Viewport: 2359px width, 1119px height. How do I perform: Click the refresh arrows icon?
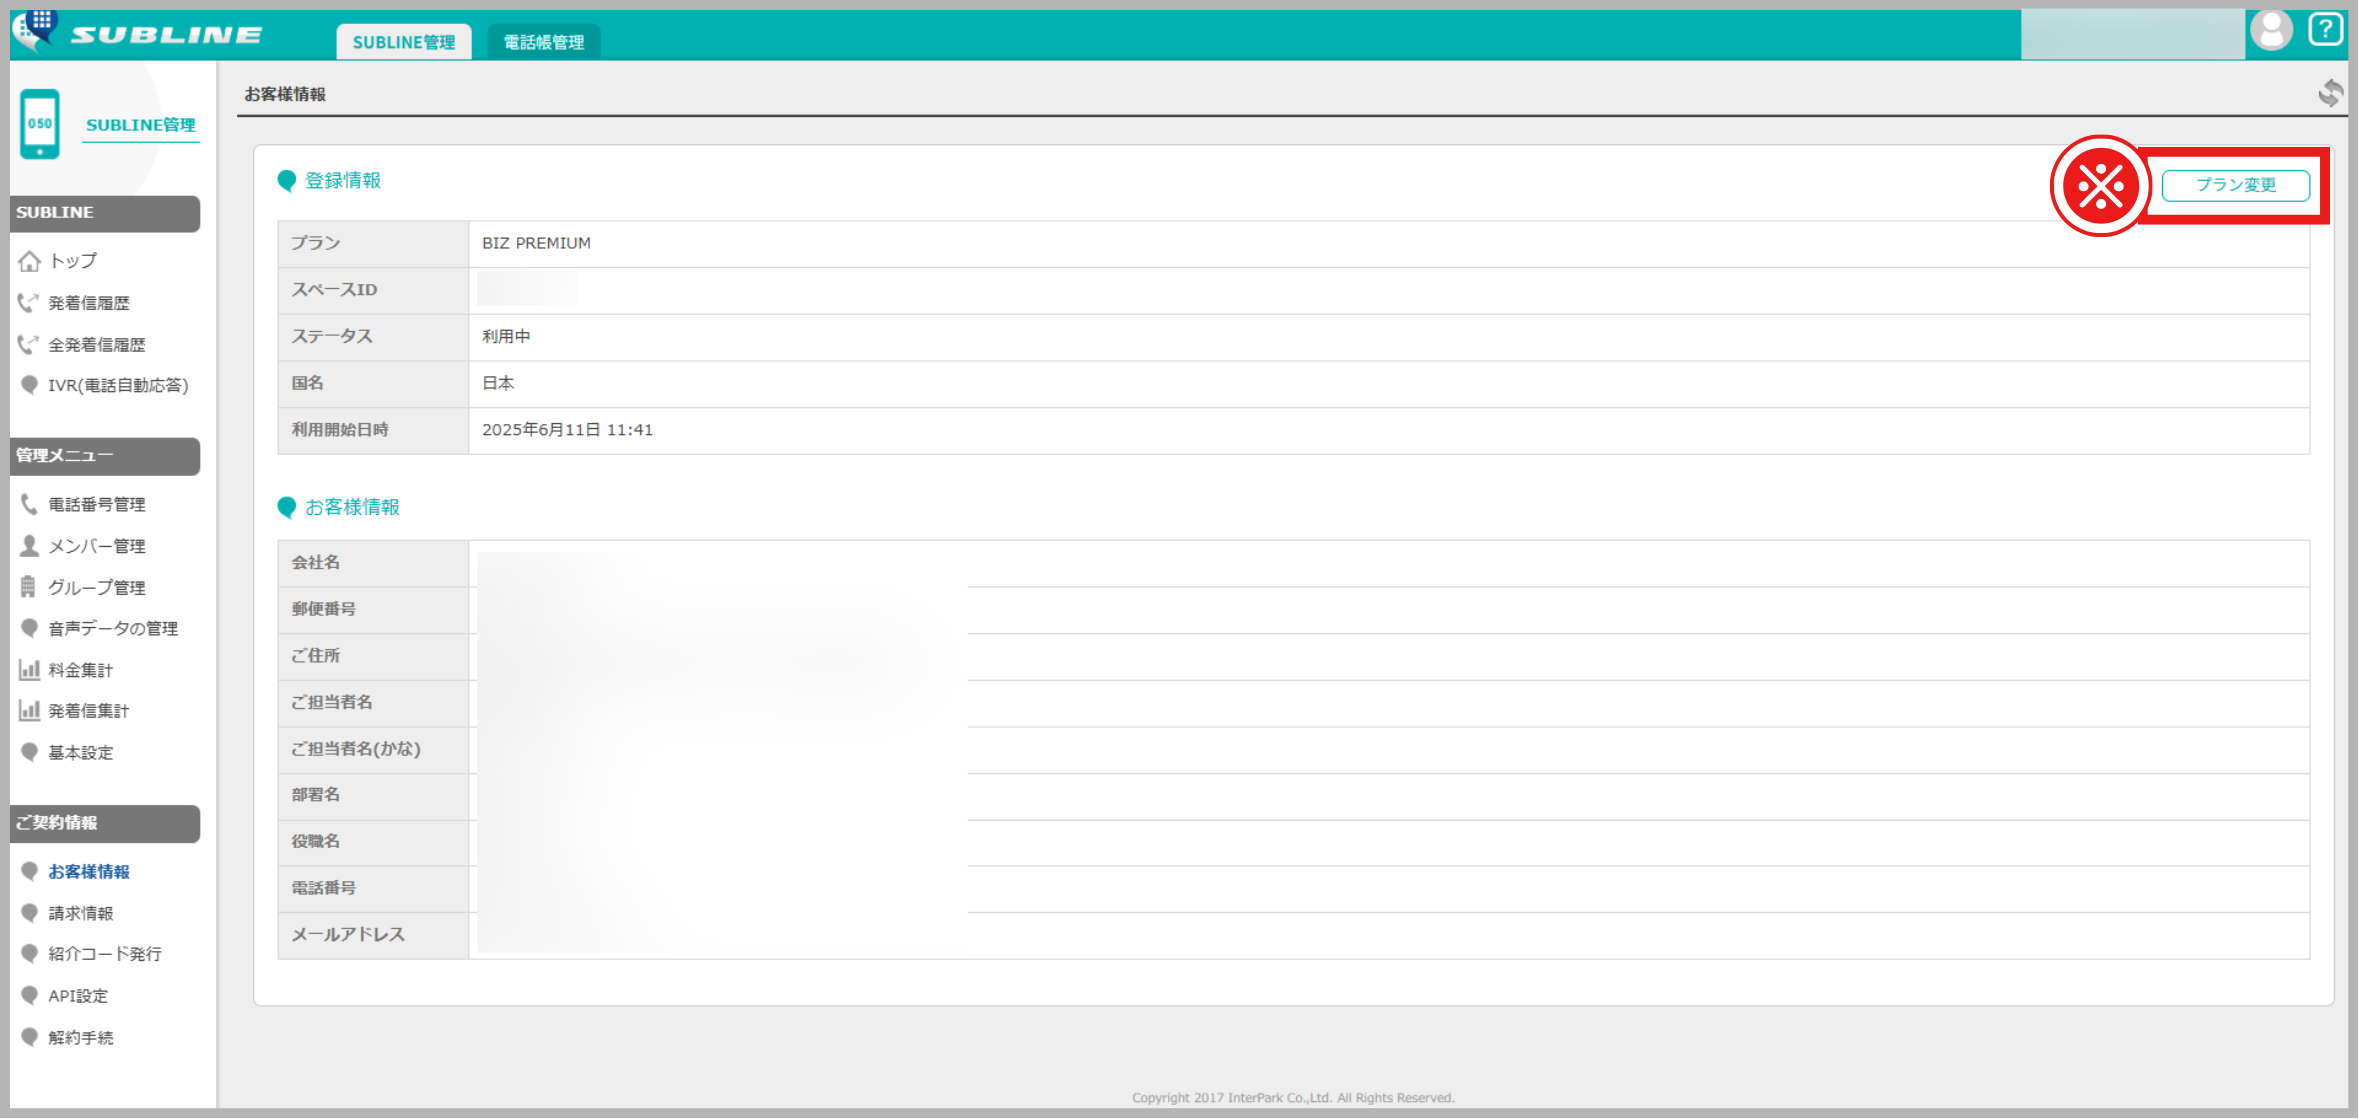tap(2330, 93)
